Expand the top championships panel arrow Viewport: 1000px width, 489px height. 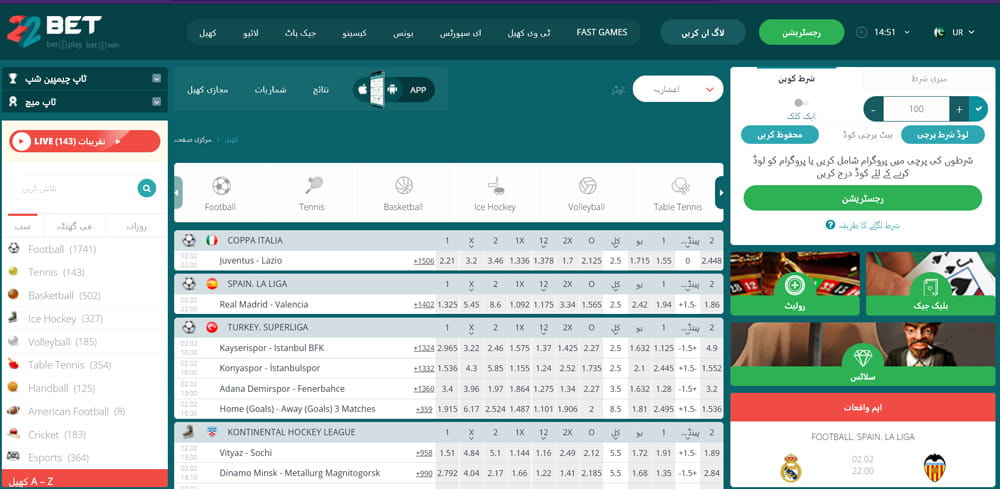point(157,78)
